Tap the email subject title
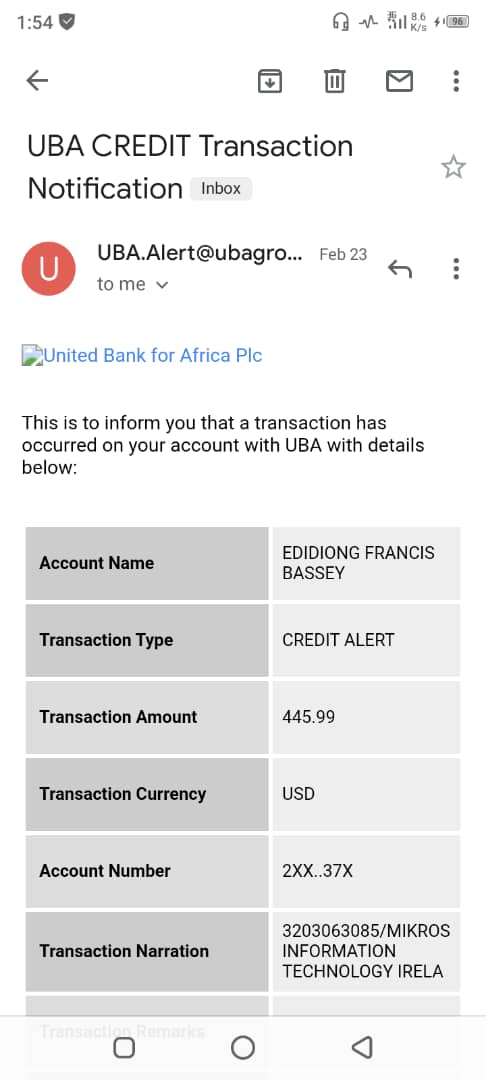486x1080 pixels. (x=190, y=167)
